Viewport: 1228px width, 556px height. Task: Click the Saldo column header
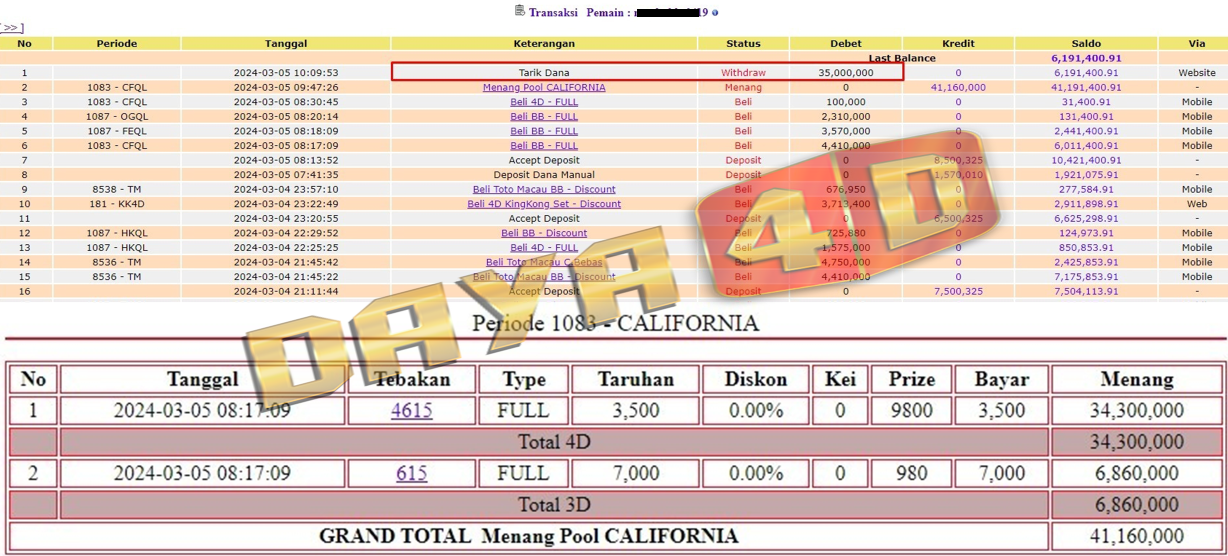click(1085, 44)
